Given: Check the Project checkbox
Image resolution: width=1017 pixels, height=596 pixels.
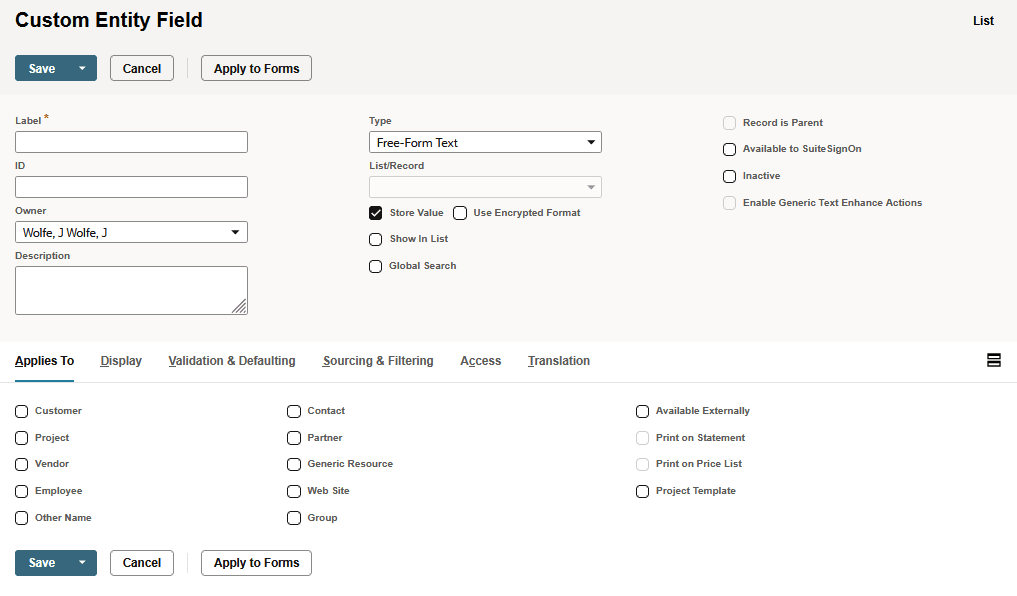Looking at the screenshot, I should [21, 438].
